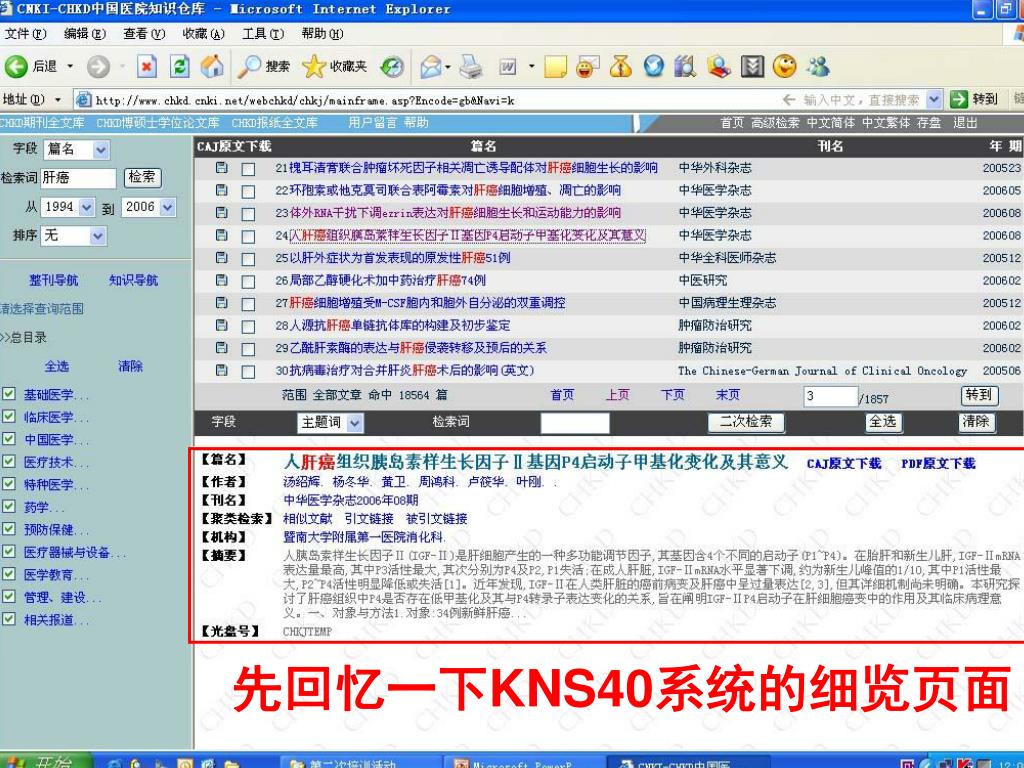Open the mail envelope icon
The height and width of the screenshot is (768, 1024).
click(430, 66)
